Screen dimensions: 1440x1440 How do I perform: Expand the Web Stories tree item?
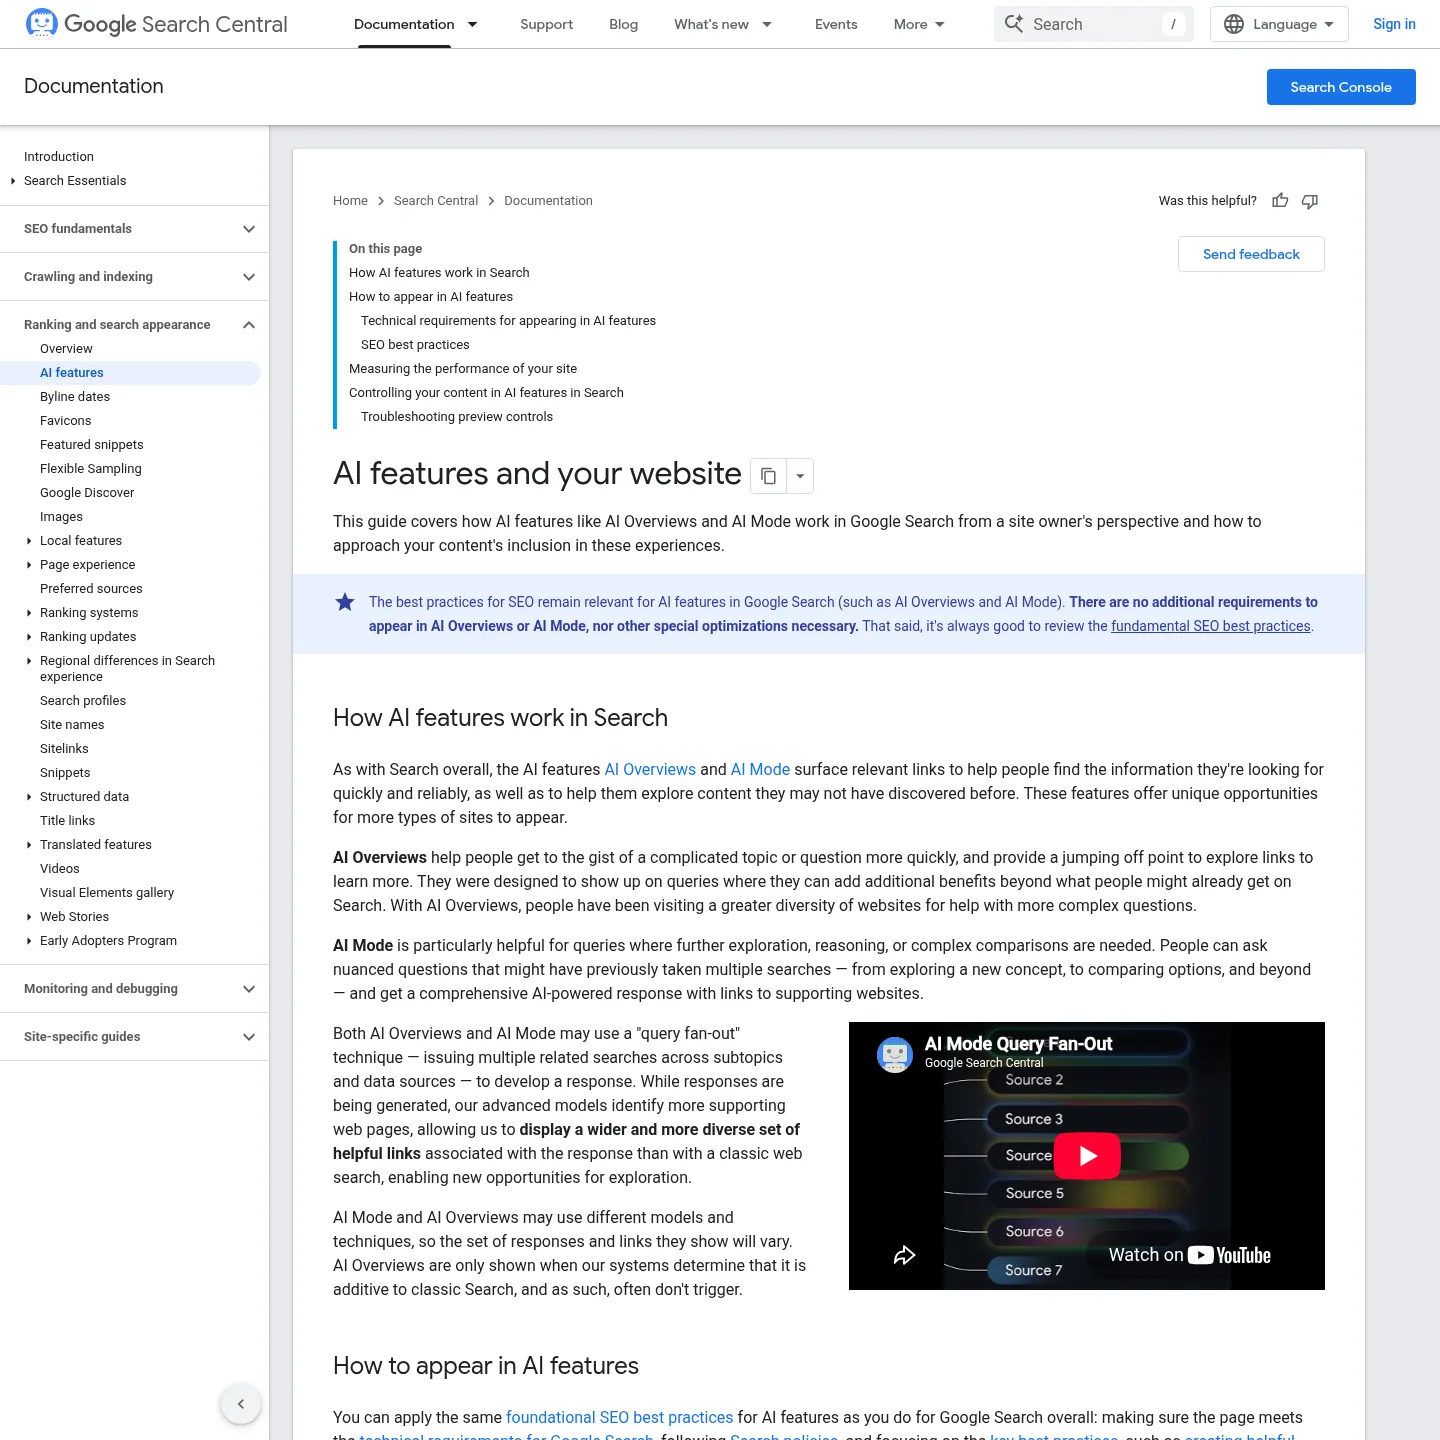point(29,917)
